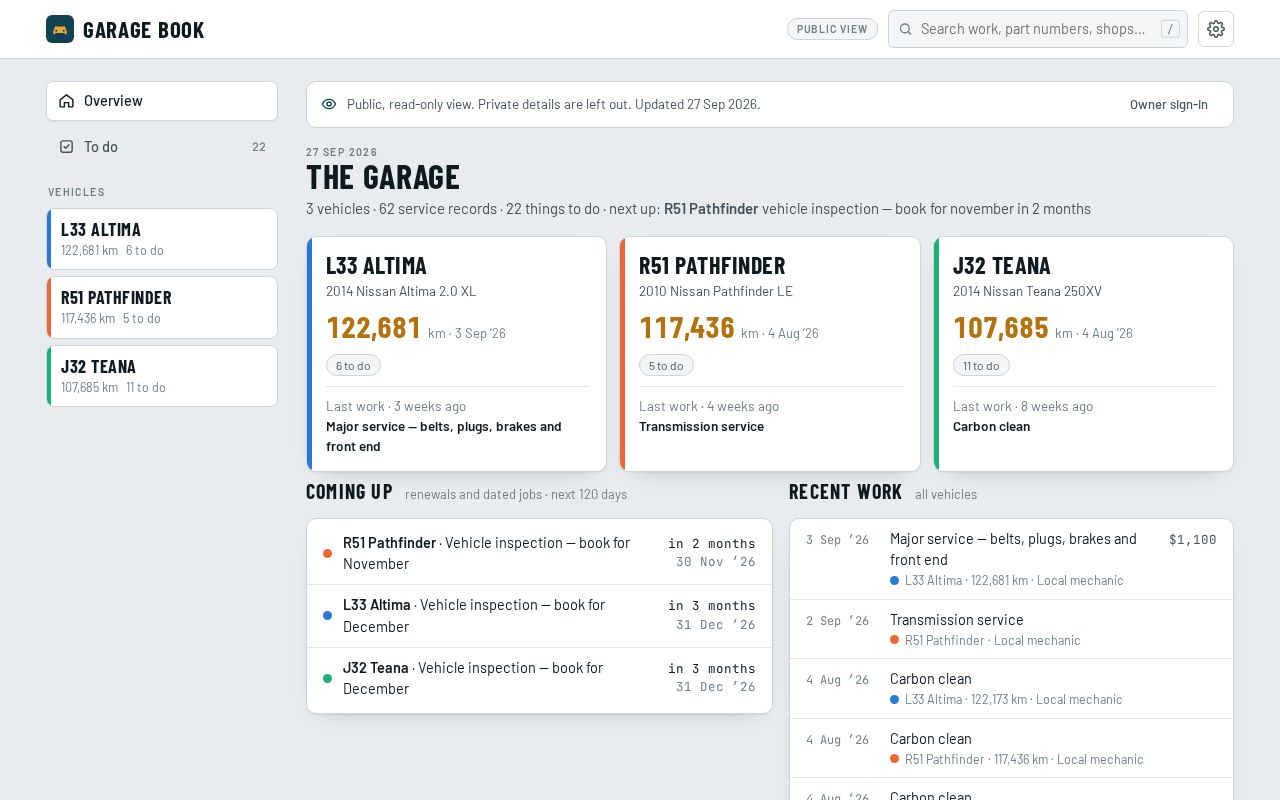
Task: Open the To do sidebar item
Action: pos(162,147)
